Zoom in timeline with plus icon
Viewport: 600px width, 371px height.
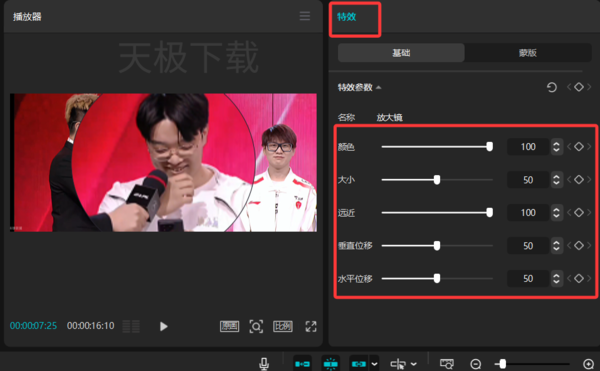[x=588, y=364]
